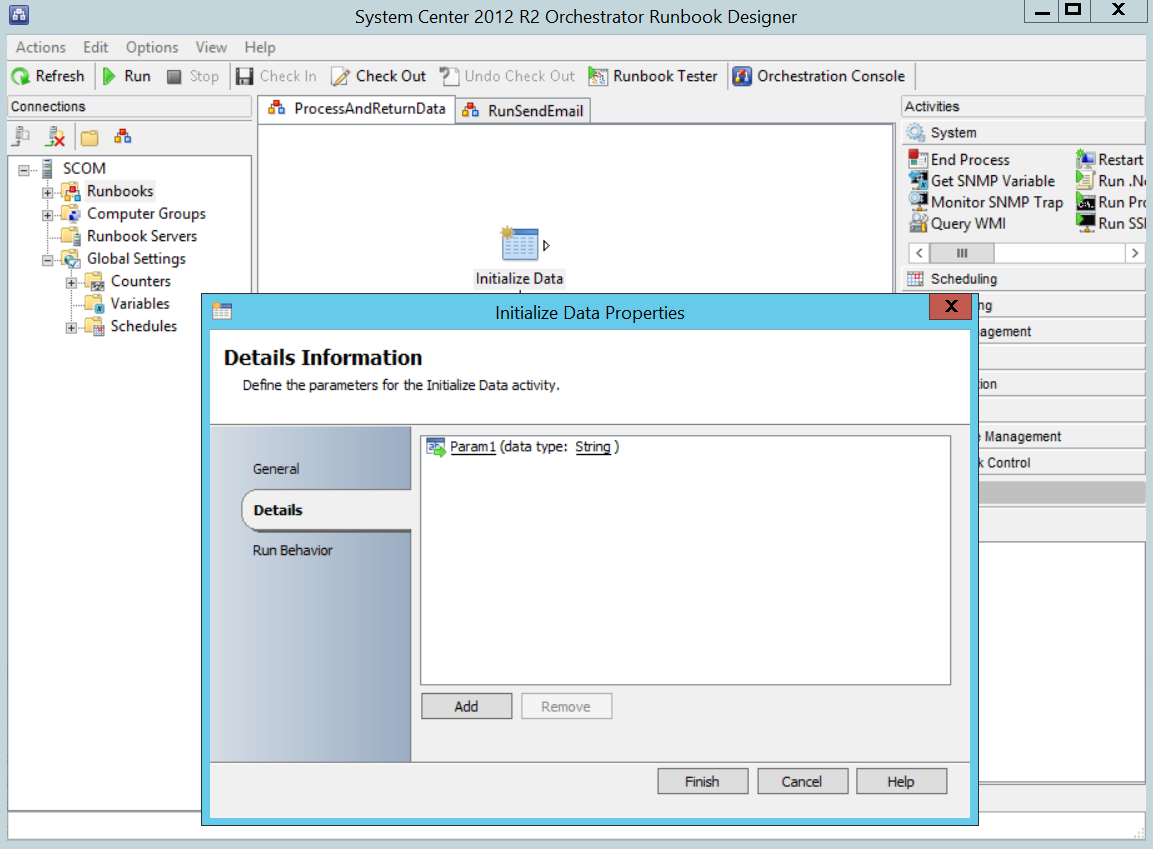This screenshot has height=849, width=1153.
Task: Minimize the Runbook Designer window
Action: 1042,10
